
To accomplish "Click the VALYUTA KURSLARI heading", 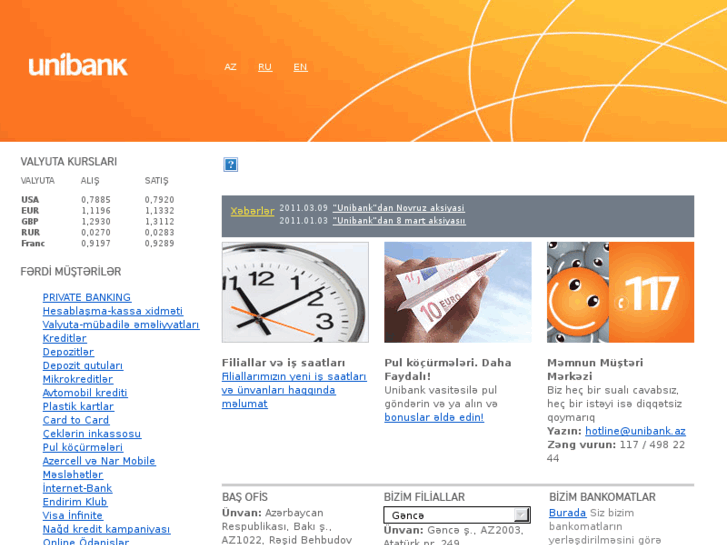I will click(x=69, y=162).
